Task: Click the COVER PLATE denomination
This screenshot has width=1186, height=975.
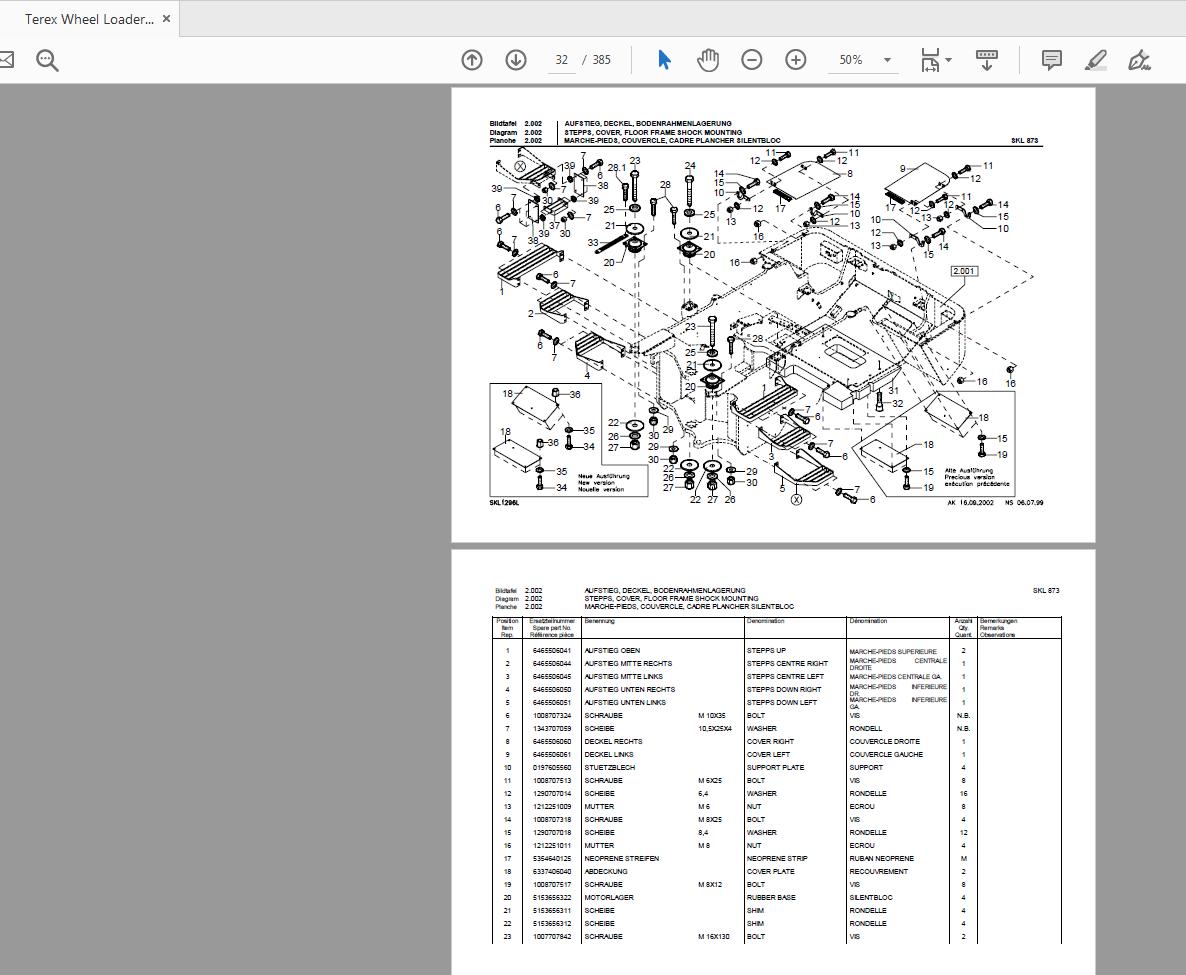Action: (770, 871)
